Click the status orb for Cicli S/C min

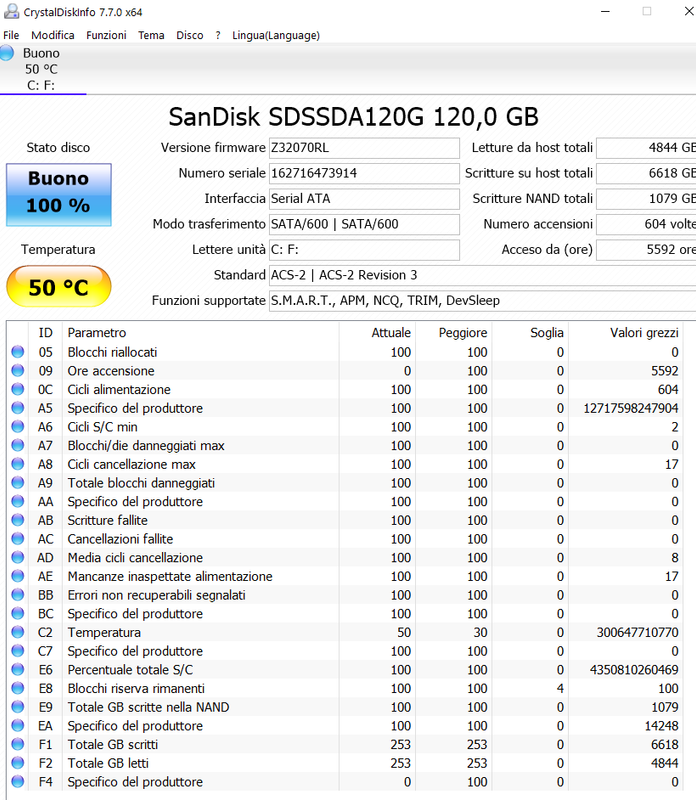(x=18, y=427)
